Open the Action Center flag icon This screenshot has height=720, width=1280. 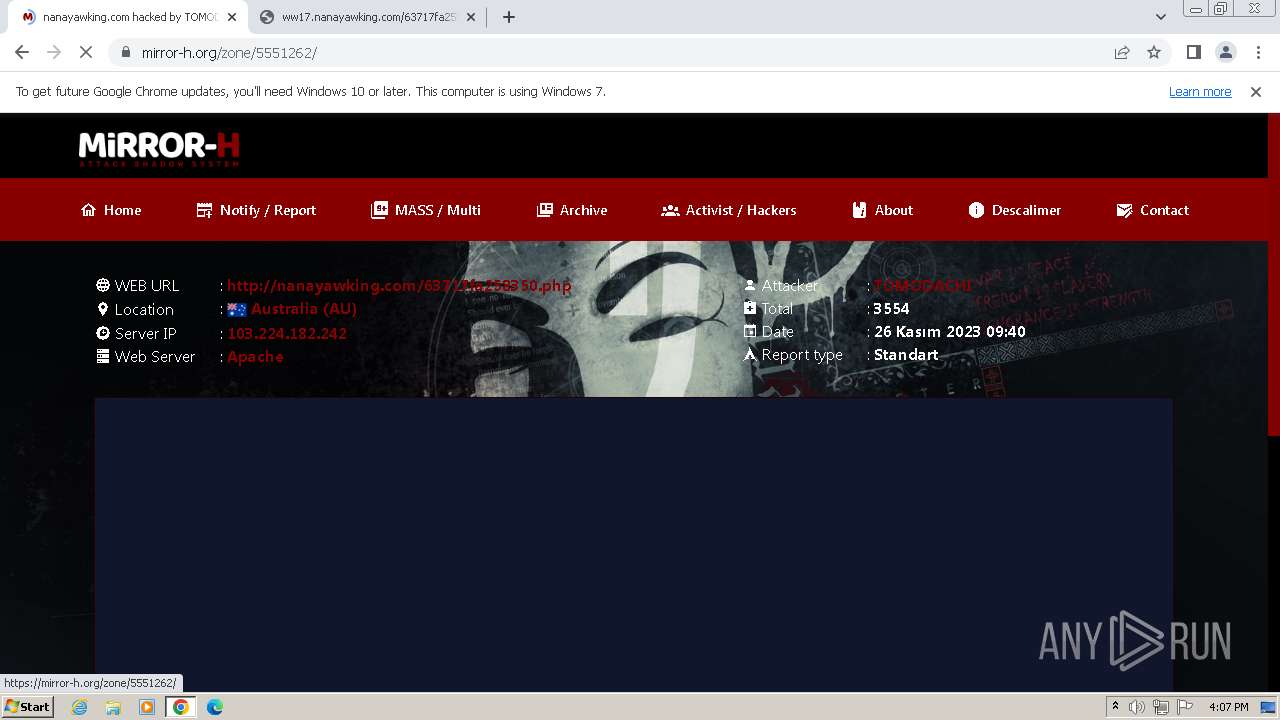pos(1185,707)
